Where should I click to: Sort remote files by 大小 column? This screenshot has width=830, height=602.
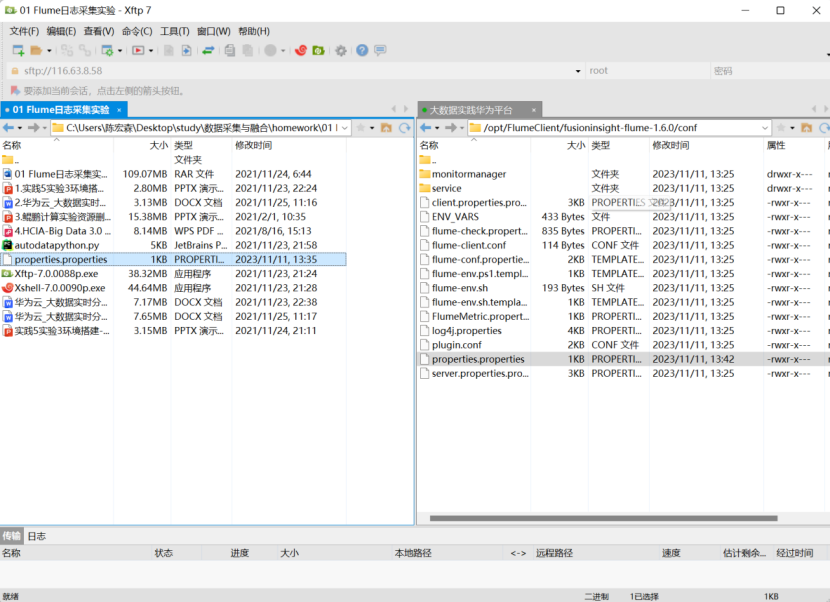(559, 145)
